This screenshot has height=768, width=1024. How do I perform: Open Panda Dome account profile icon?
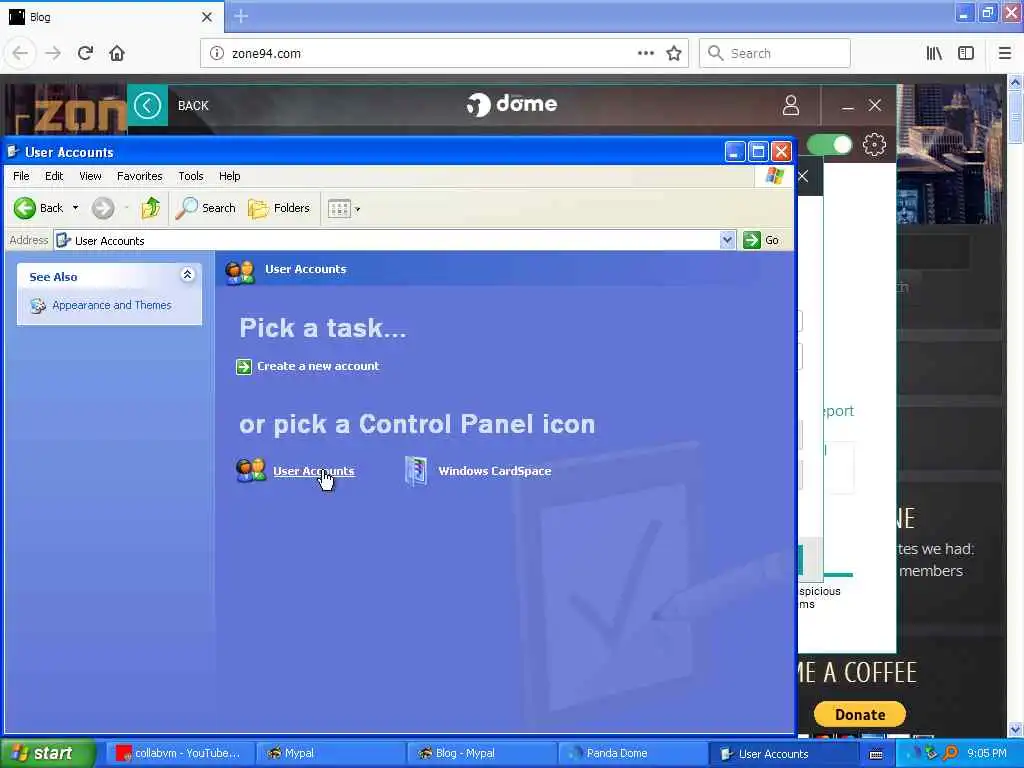791,105
